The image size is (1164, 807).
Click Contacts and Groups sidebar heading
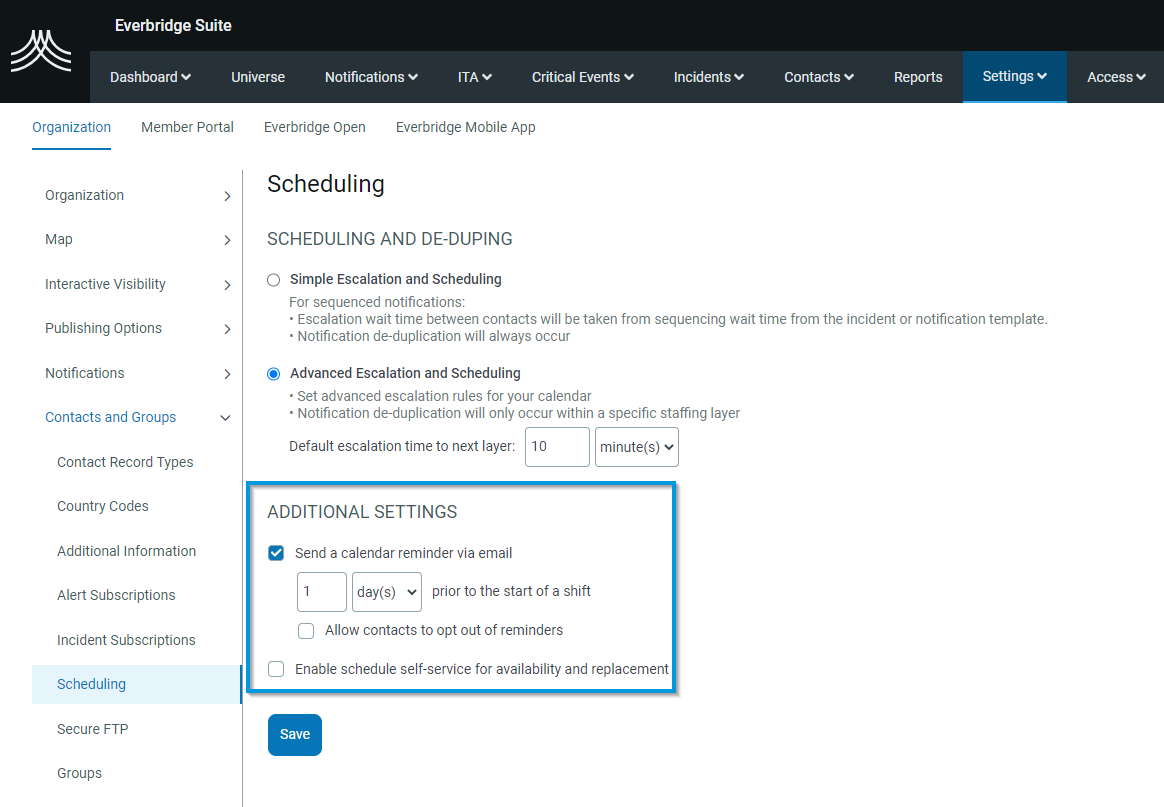111,417
